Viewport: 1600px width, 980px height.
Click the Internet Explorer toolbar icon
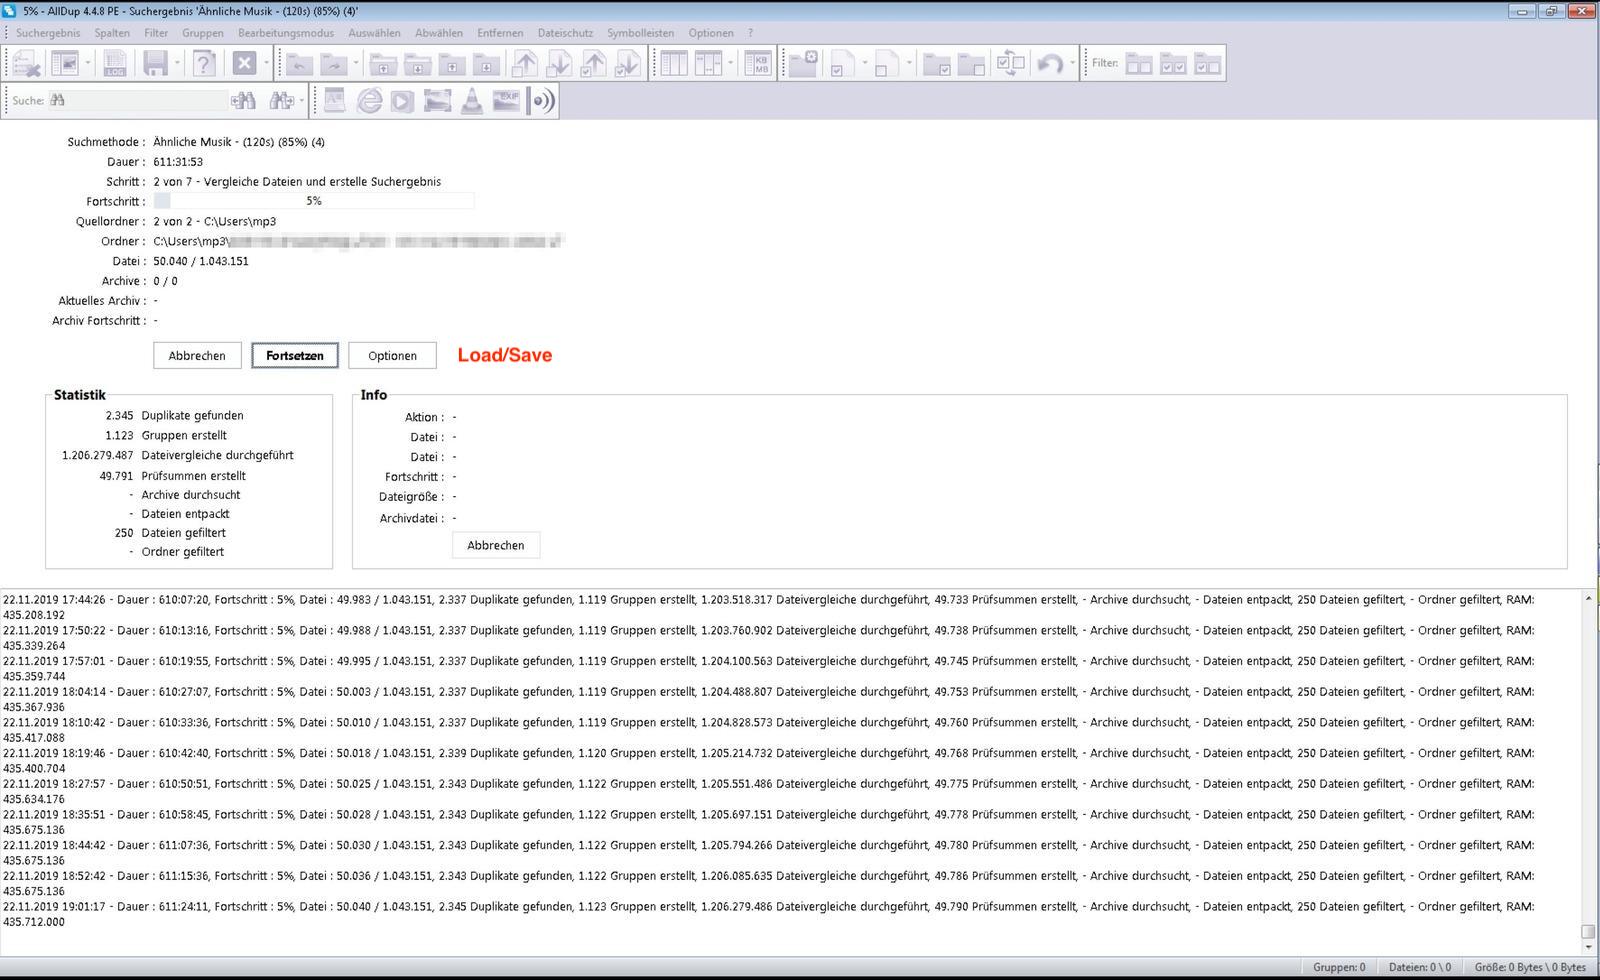tap(370, 101)
